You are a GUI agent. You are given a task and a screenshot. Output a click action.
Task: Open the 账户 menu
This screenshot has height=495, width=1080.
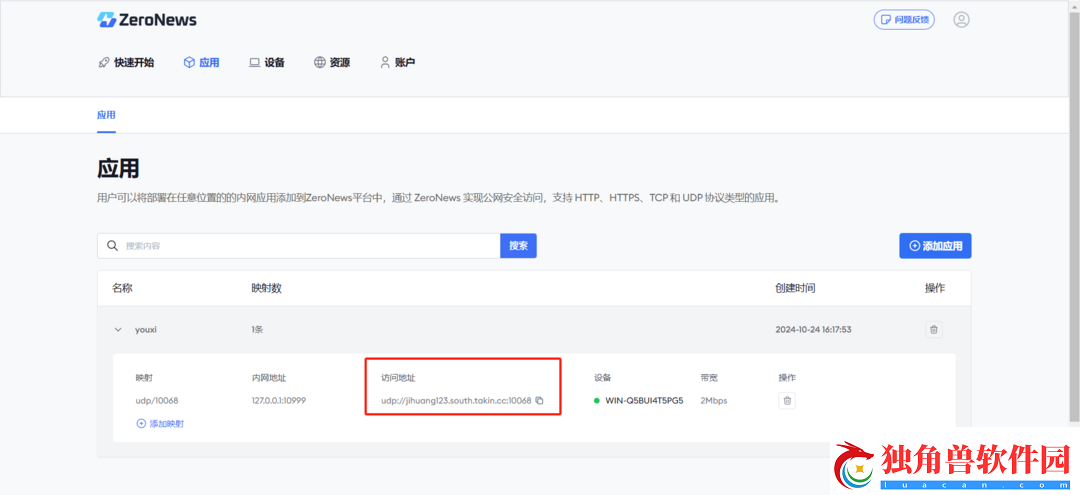pos(397,63)
